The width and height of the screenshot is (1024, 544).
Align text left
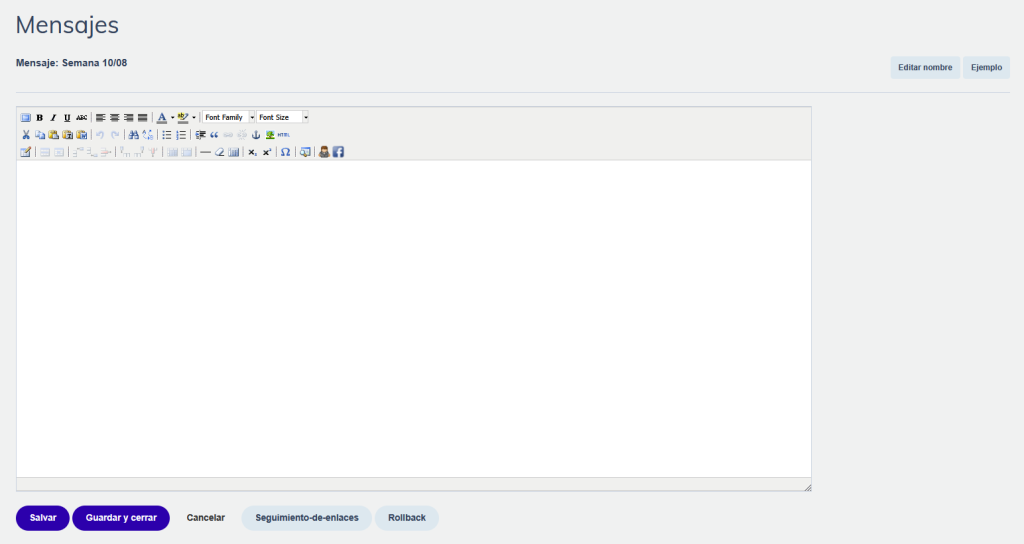point(100,118)
